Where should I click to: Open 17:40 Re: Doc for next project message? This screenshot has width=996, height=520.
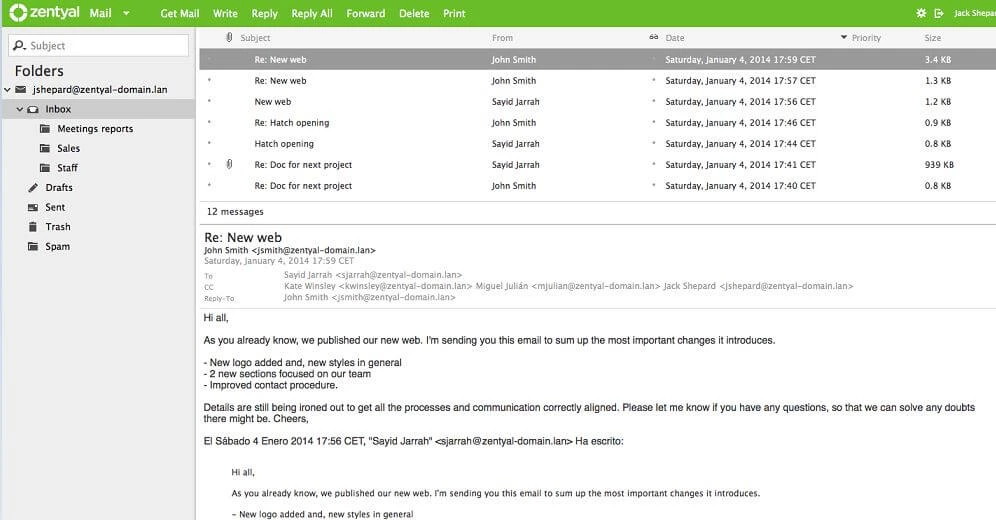tap(598, 185)
